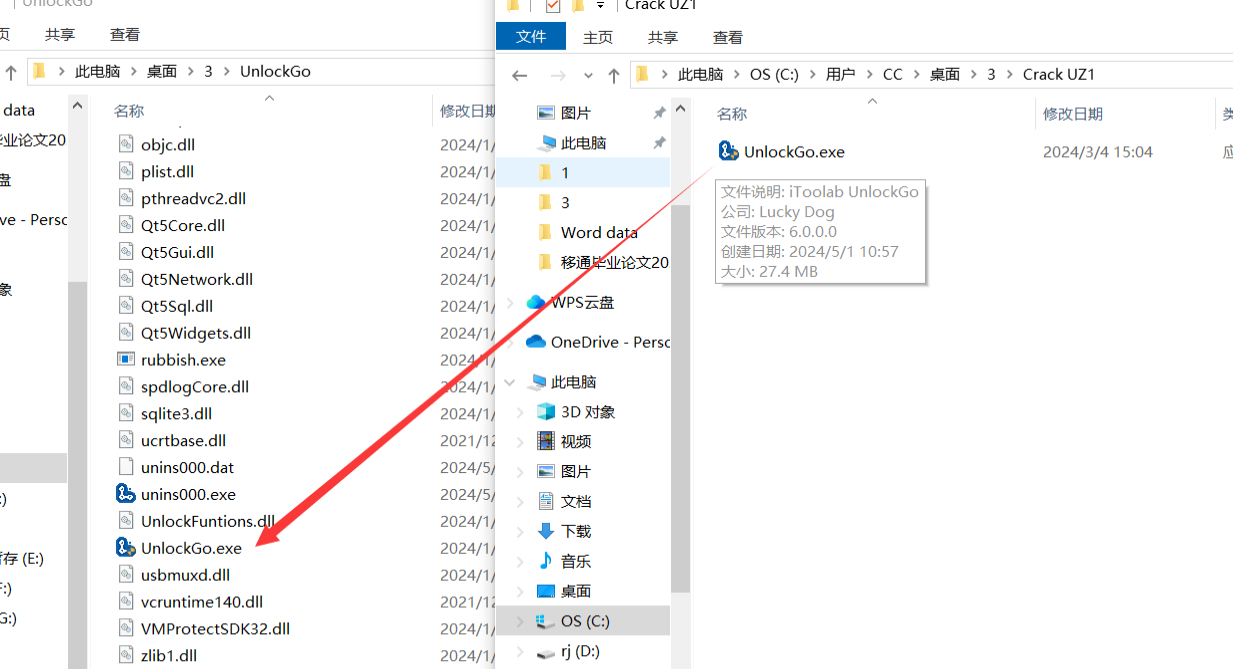
Task: Click unins000.exe icon in UnlockGo folder
Action: click(x=125, y=493)
